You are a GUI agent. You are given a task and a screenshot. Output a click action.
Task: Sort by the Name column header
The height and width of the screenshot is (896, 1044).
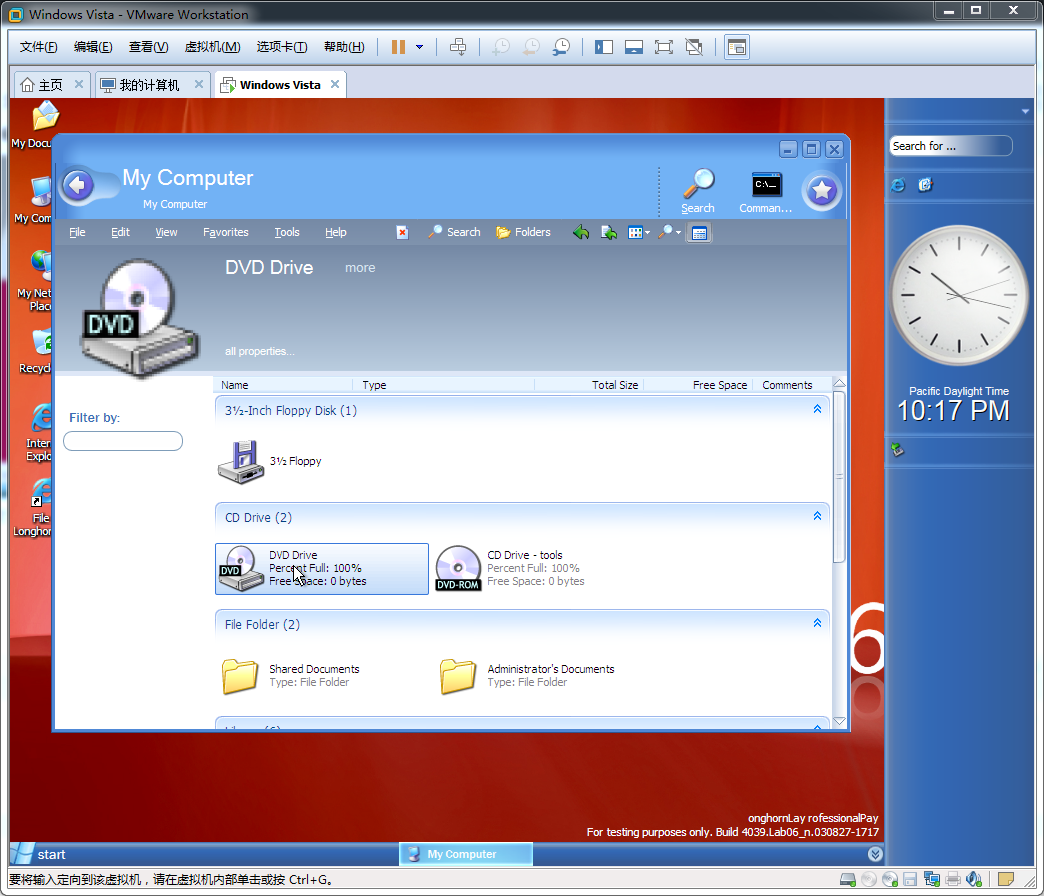[x=283, y=385]
